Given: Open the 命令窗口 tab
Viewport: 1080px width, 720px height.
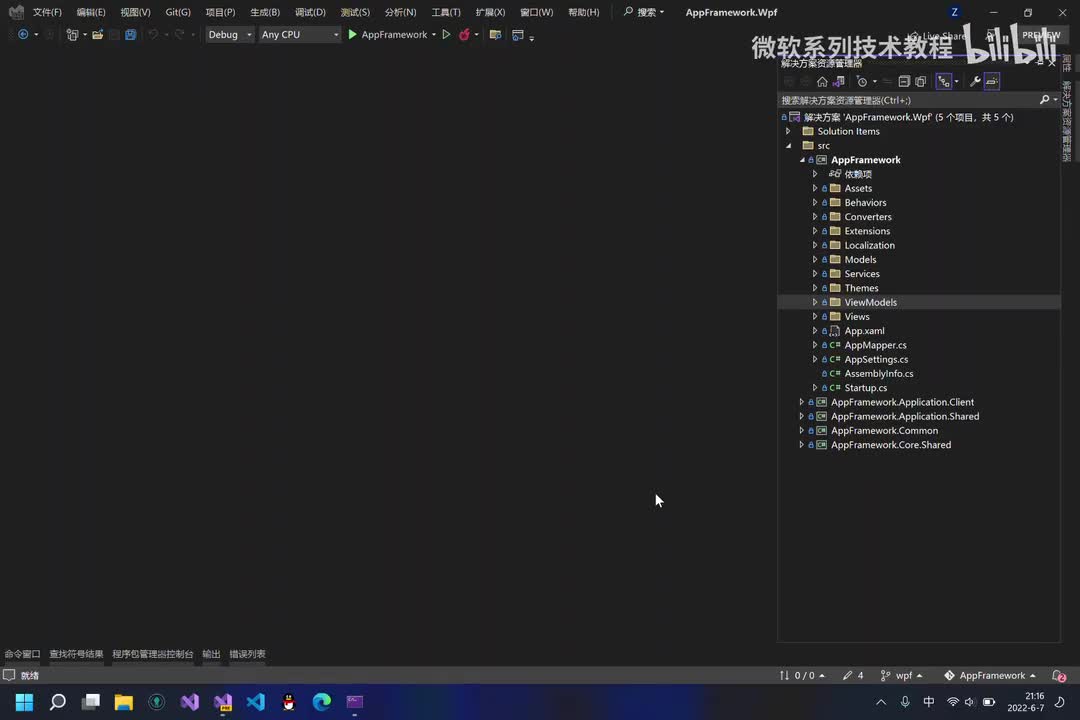Looking at the screenshot, I should tap(22, 654).
